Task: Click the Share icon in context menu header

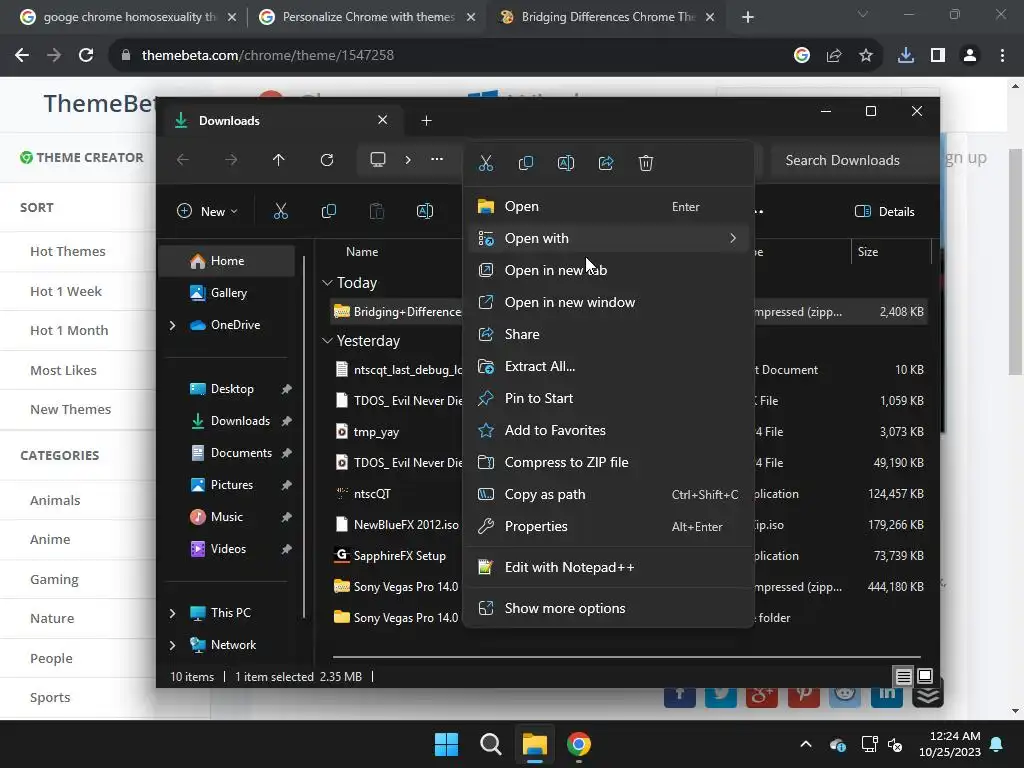Action: tap(606, 163)
